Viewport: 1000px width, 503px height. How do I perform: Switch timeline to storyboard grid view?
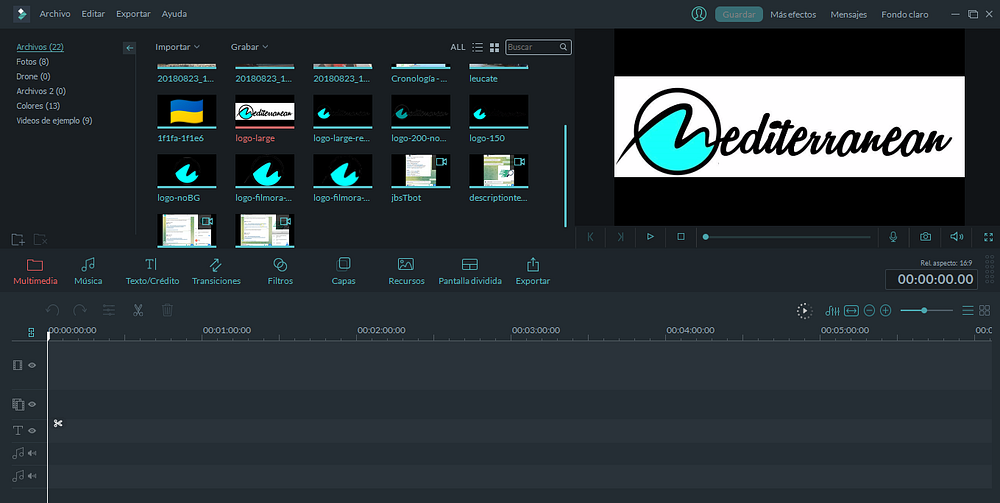[x=984, y=310]
